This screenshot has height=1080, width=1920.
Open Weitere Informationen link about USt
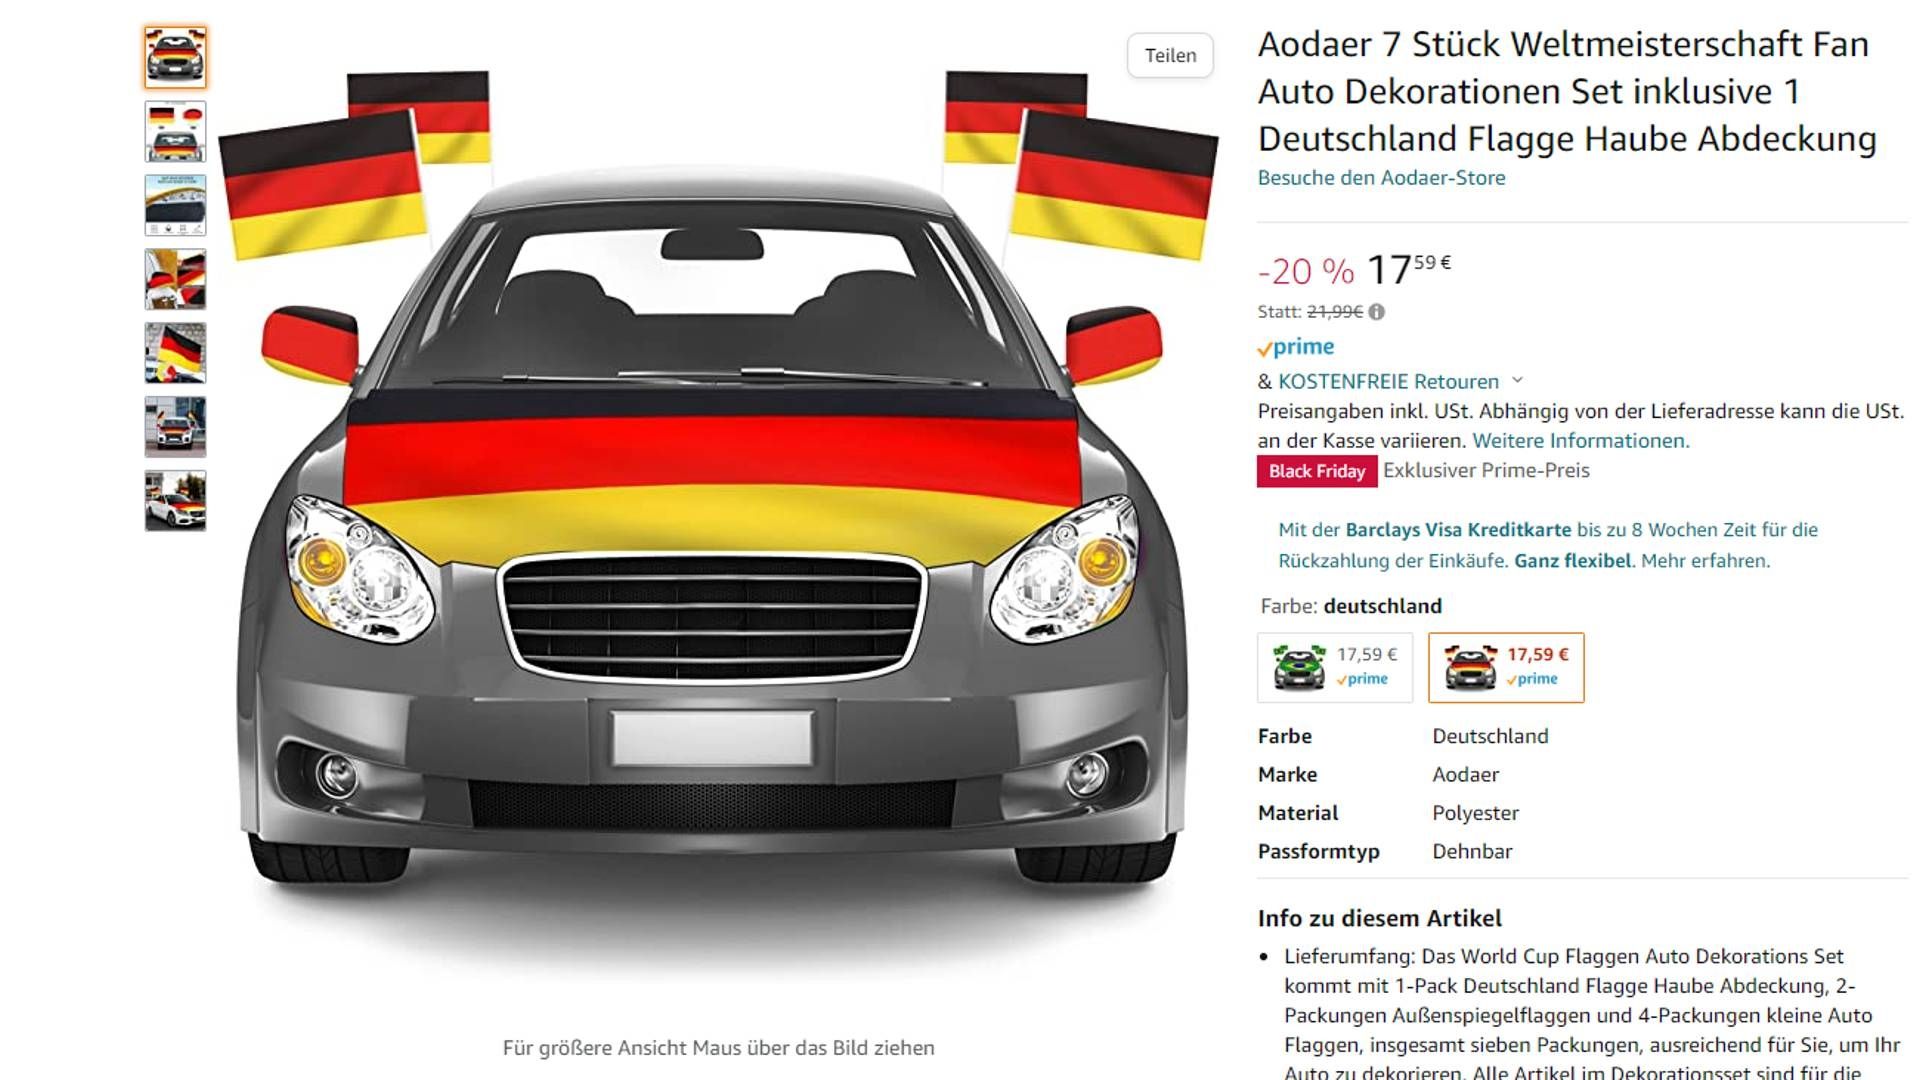[1580, 441]
